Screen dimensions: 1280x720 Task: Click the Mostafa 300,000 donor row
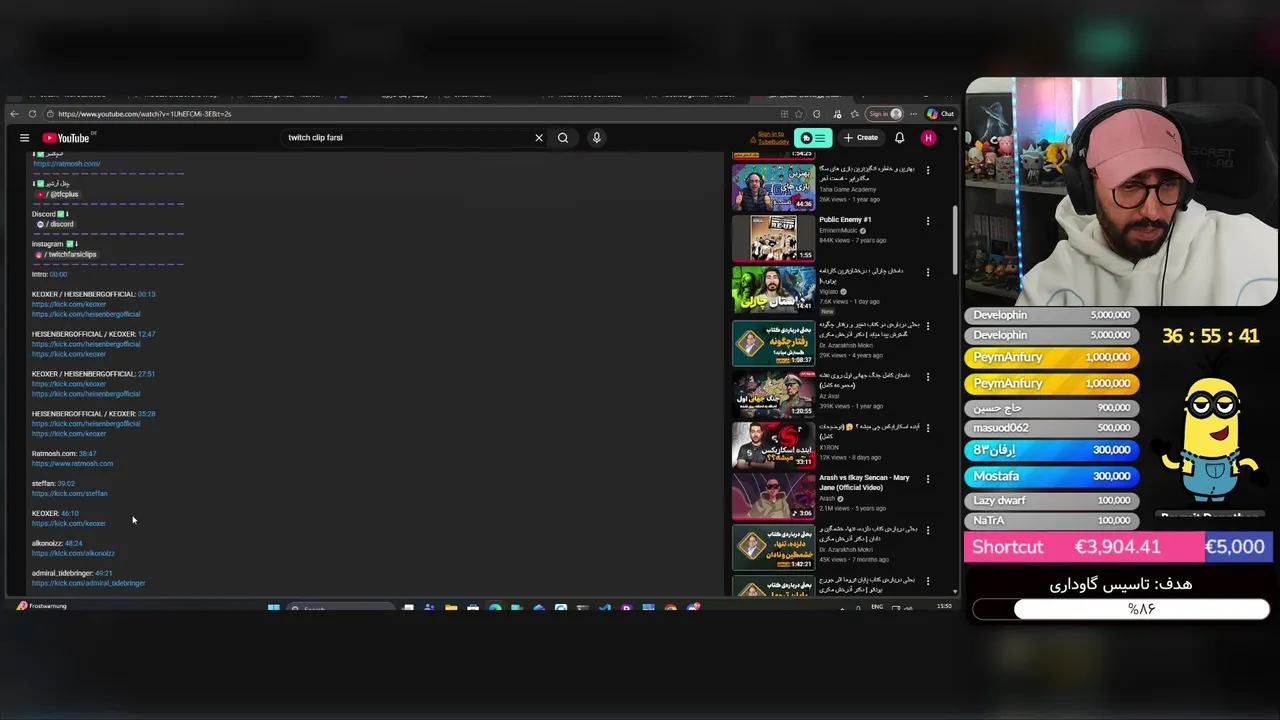pos(1051,477)
